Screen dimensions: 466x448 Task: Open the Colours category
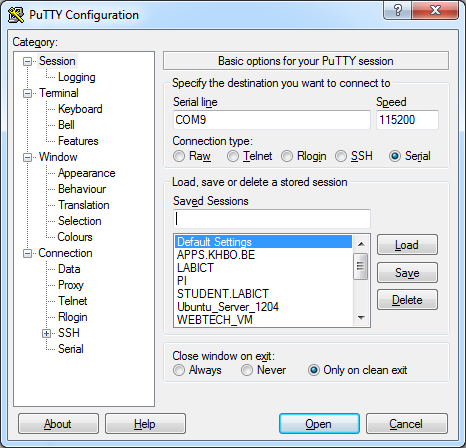point(75,237)
